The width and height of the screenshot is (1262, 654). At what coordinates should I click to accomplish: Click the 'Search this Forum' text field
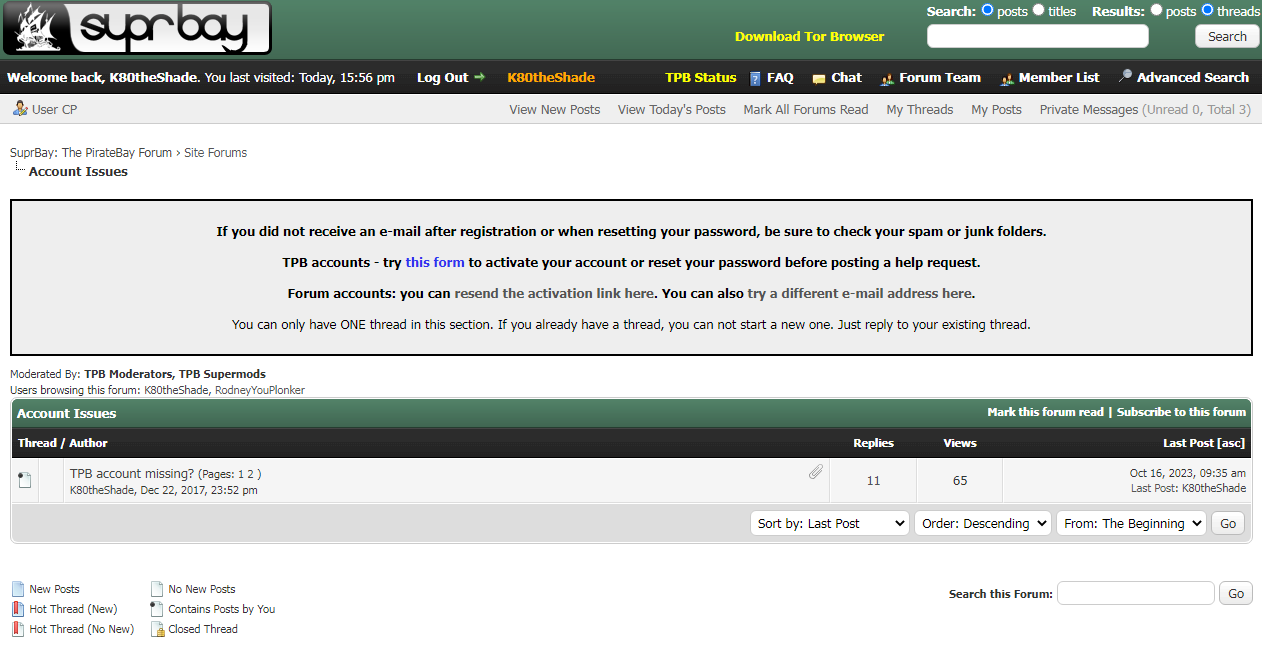click(1135, 593)
